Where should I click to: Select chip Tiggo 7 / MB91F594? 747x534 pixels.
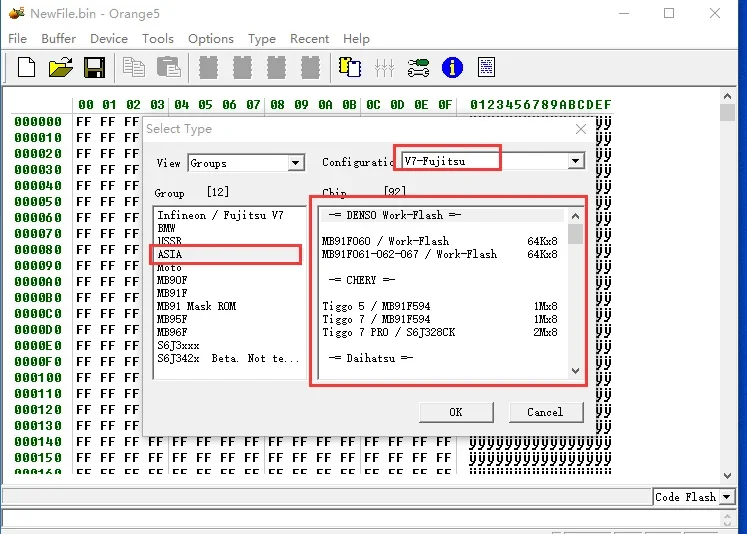coord(442,319)
